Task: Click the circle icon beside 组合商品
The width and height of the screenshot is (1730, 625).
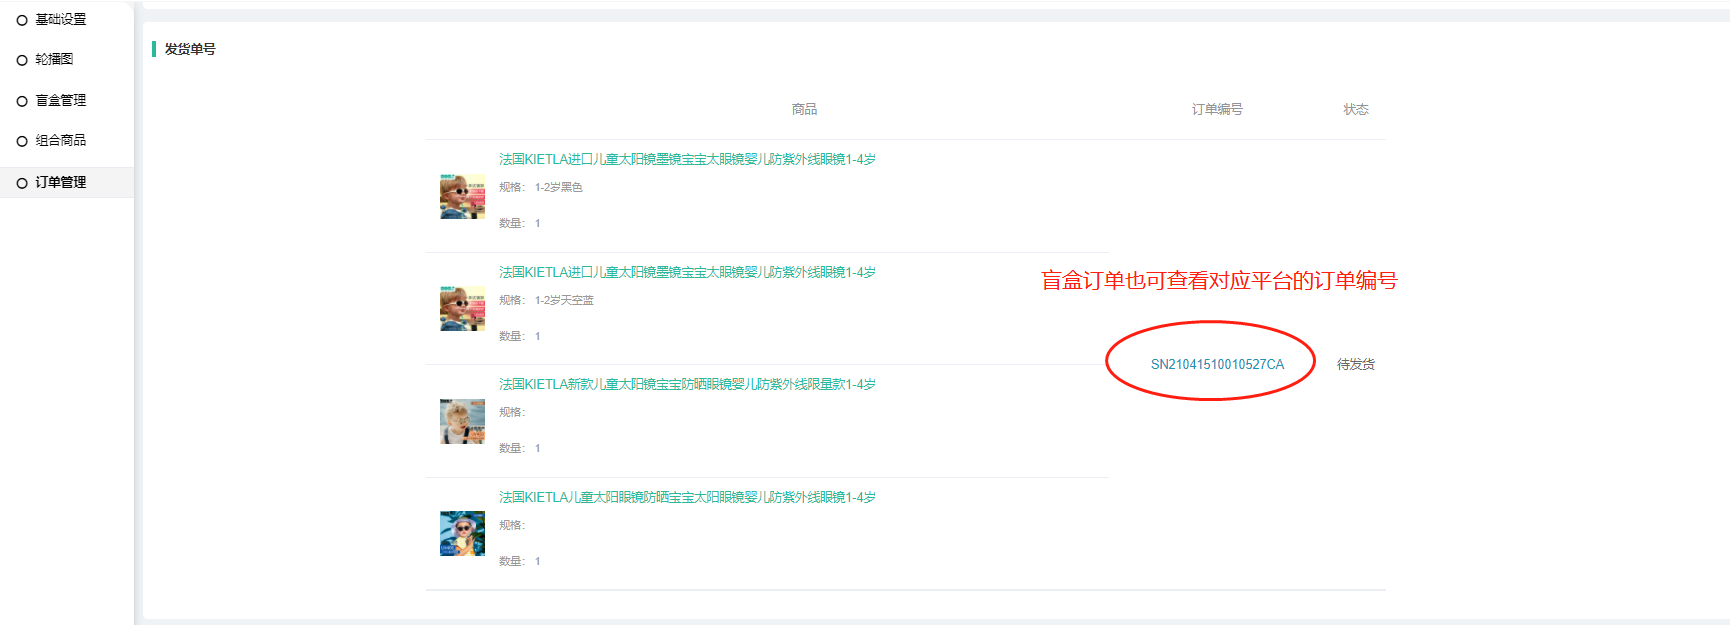Action: point(22,141)
